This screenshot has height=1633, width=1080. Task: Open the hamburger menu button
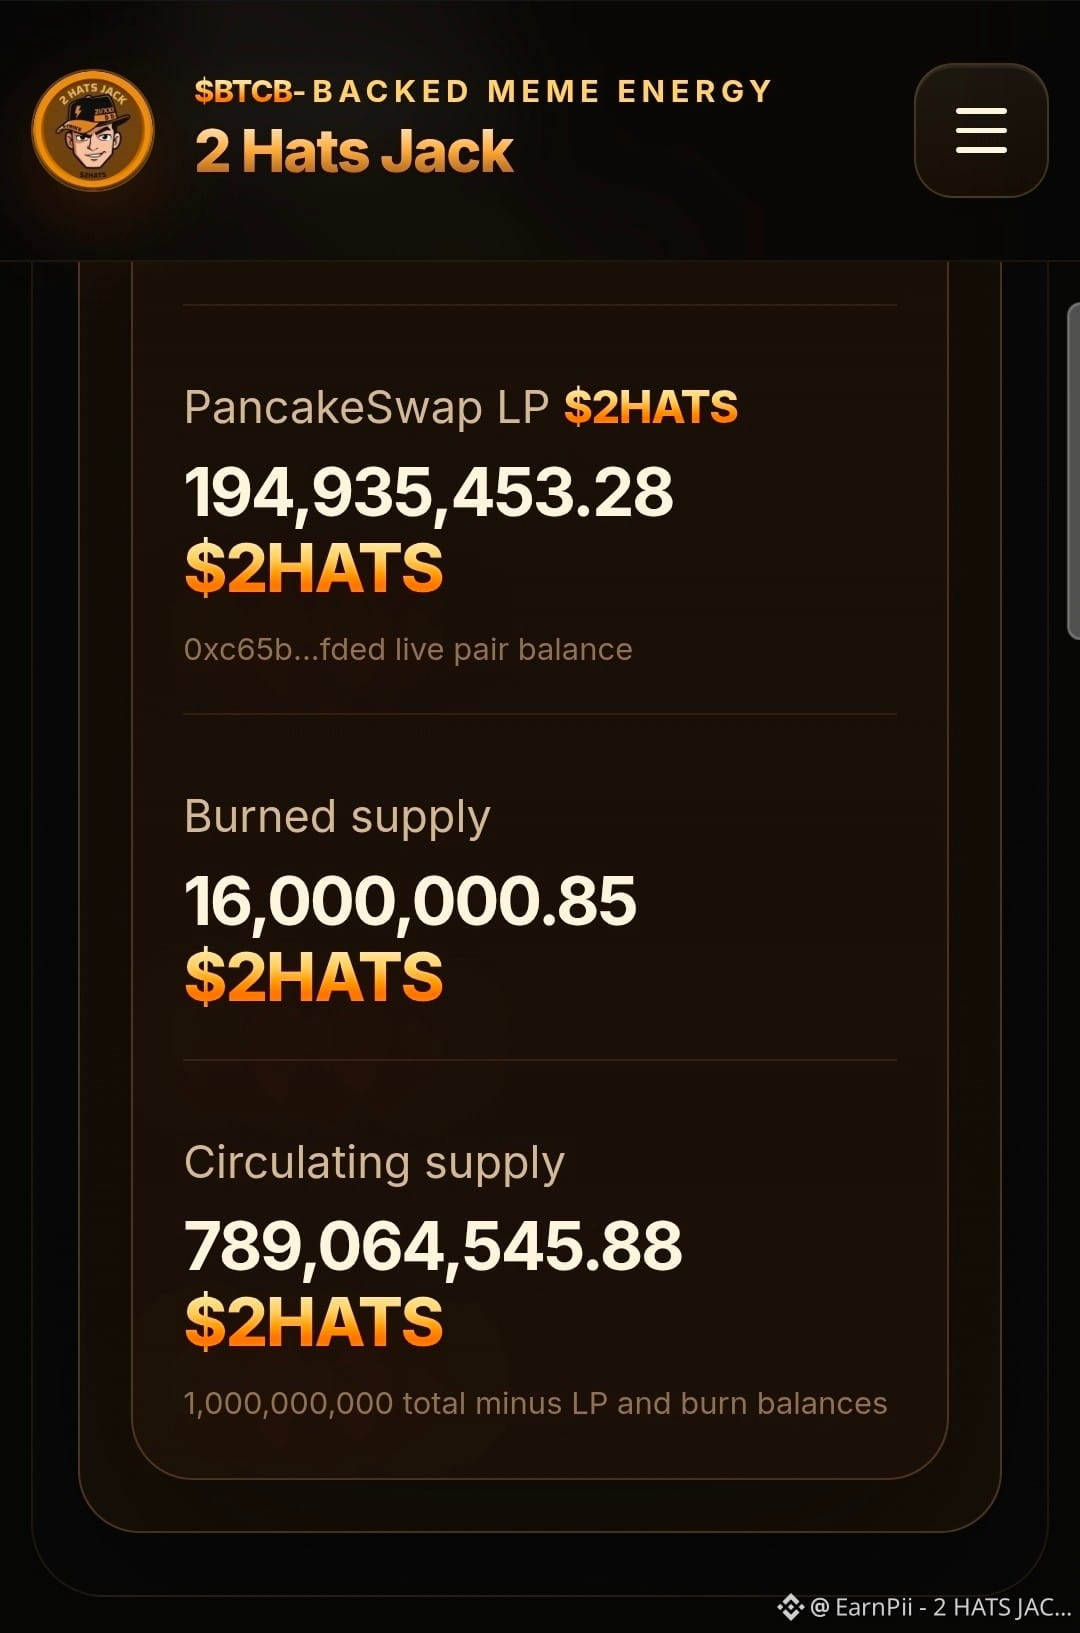(981, 130)
